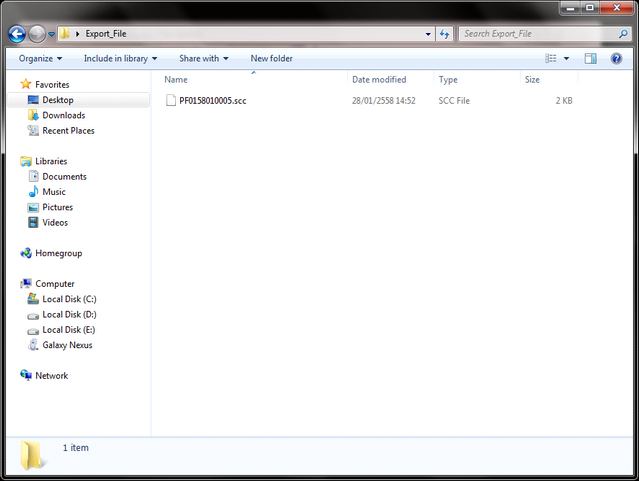Viewport: 639px width, 481px height.
Task: Open the Organize menu
Action: pyautogui.click(x=40, y=58)
